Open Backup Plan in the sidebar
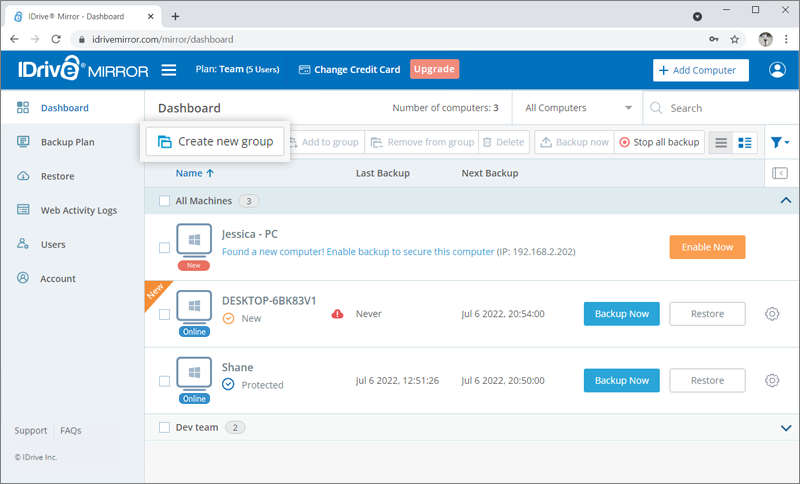 [67, 142]
